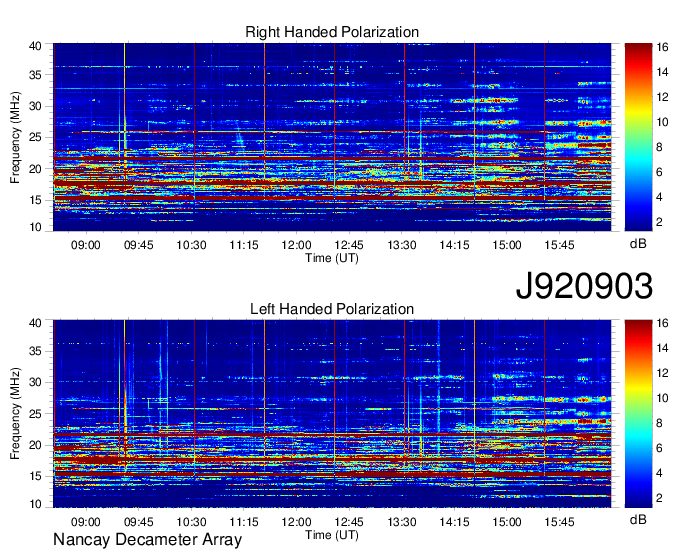
Task: Click 15 MHz tick on lower frequency axis
Action: [x=35, y=477]
